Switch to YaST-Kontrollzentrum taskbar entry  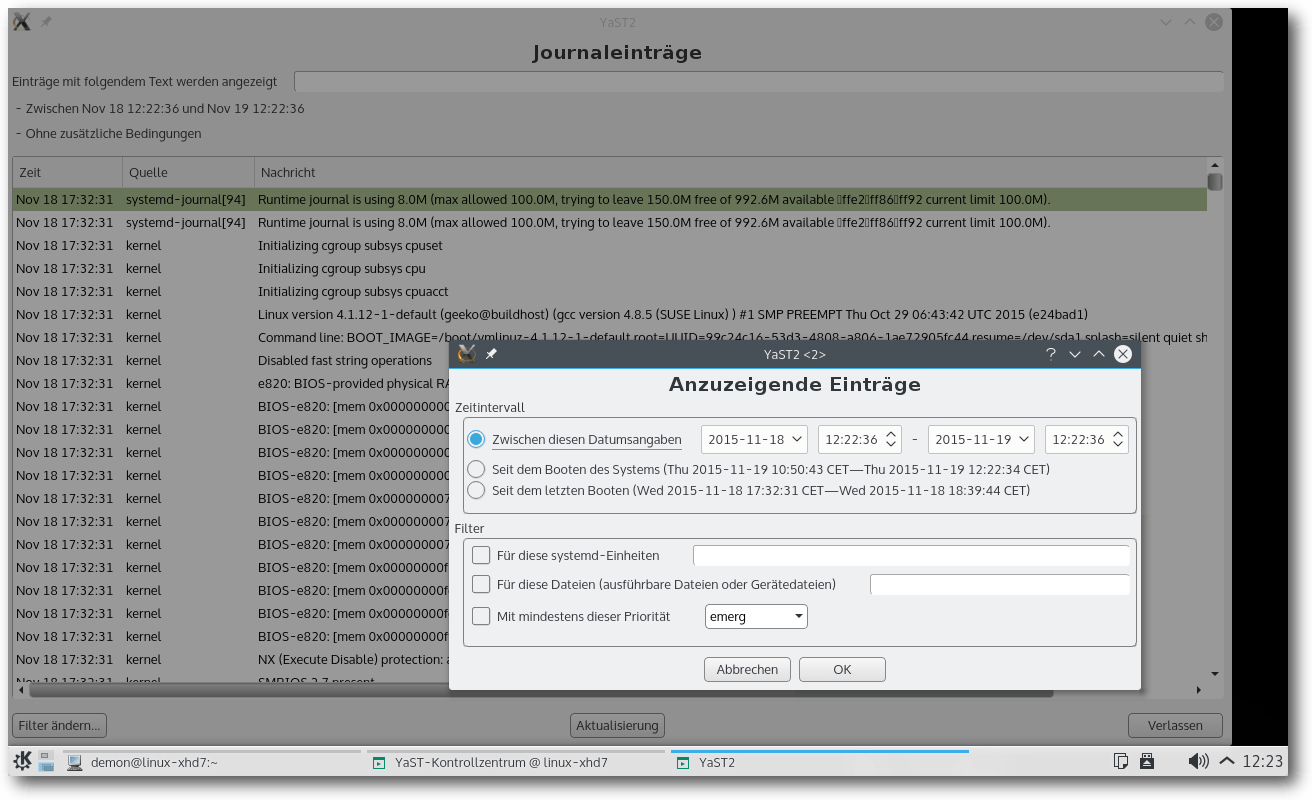click(516, 762)
